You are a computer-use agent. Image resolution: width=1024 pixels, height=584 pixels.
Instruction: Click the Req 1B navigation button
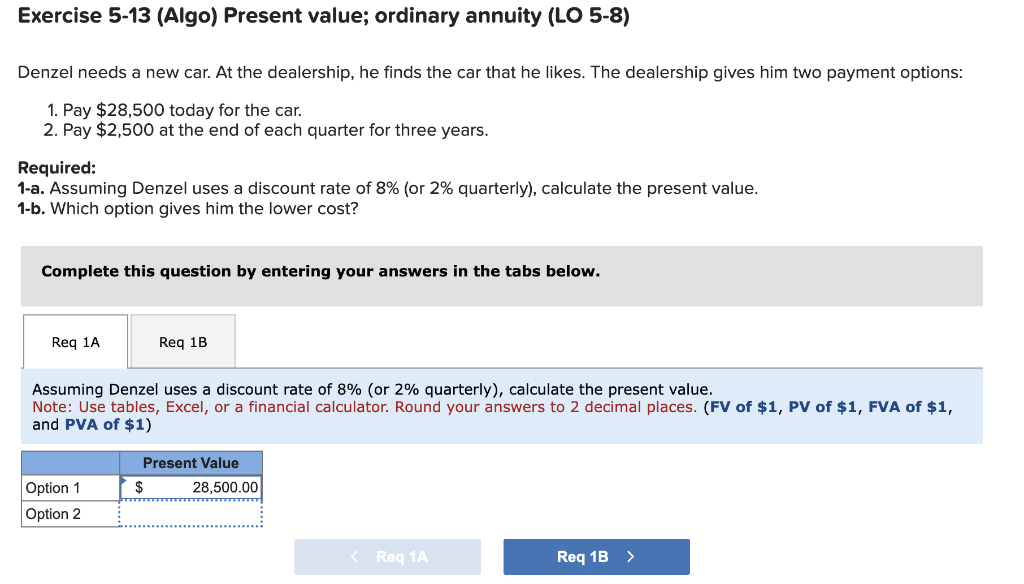pyautogui.click(x=596, y=557)
